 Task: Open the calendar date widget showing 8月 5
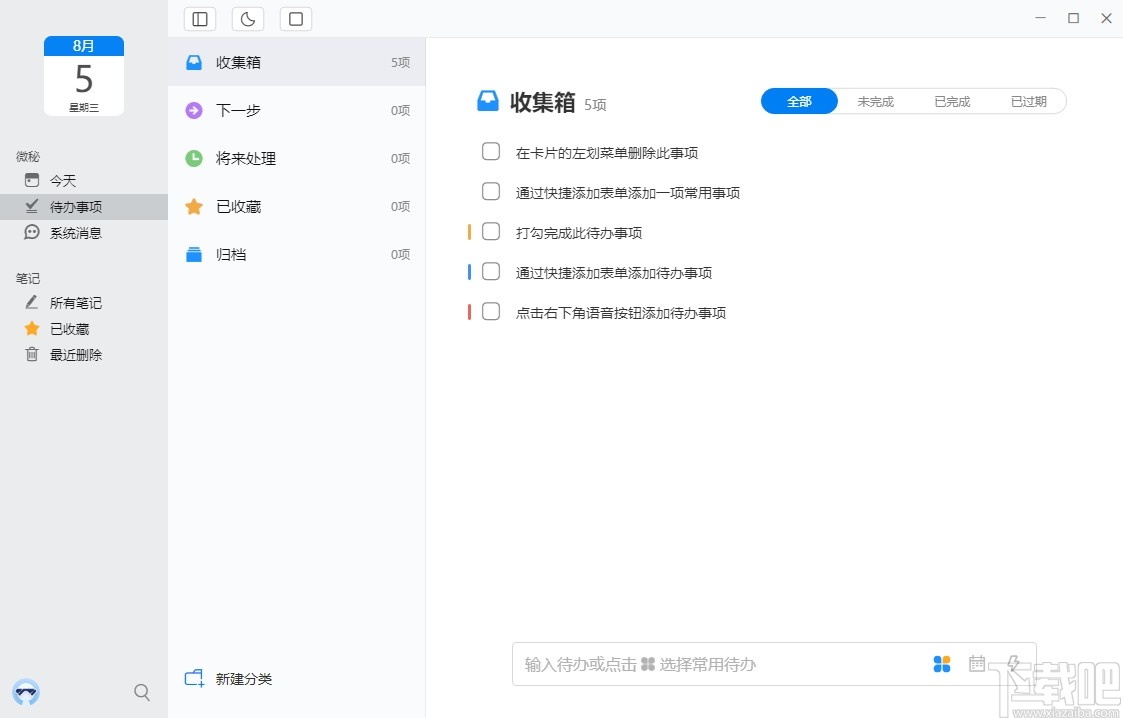(x=84, y=76)
